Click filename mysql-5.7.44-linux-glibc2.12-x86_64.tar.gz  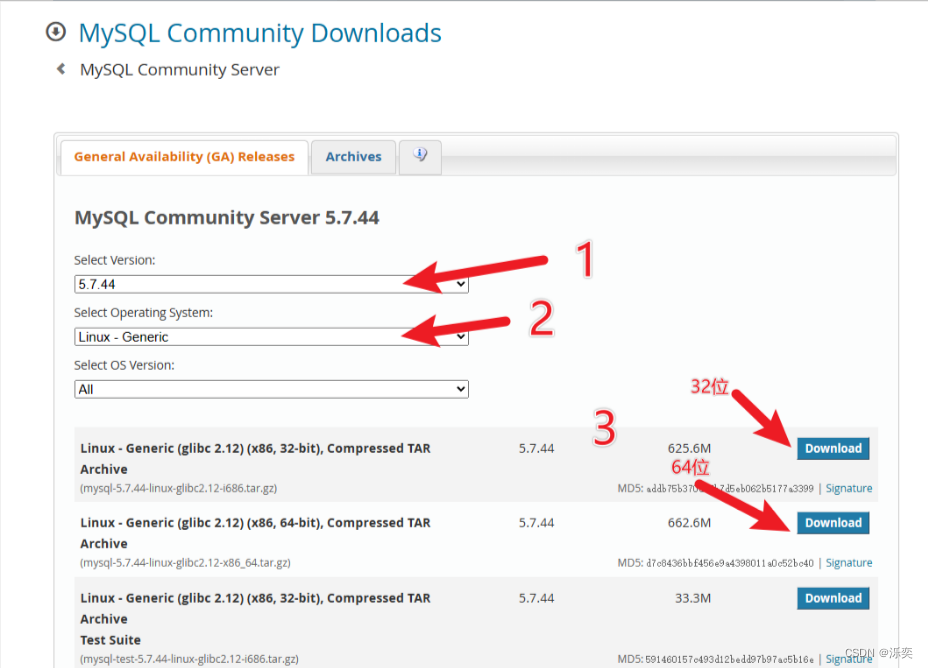pos(185,563)
